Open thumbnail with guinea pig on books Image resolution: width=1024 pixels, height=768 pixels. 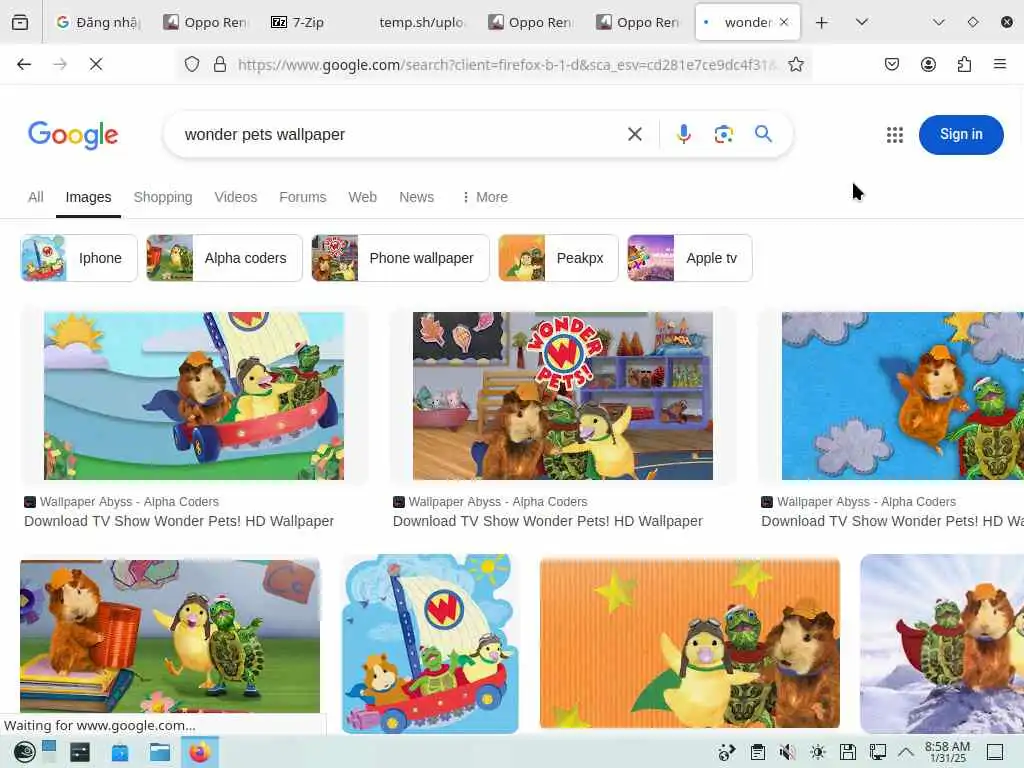170,636
